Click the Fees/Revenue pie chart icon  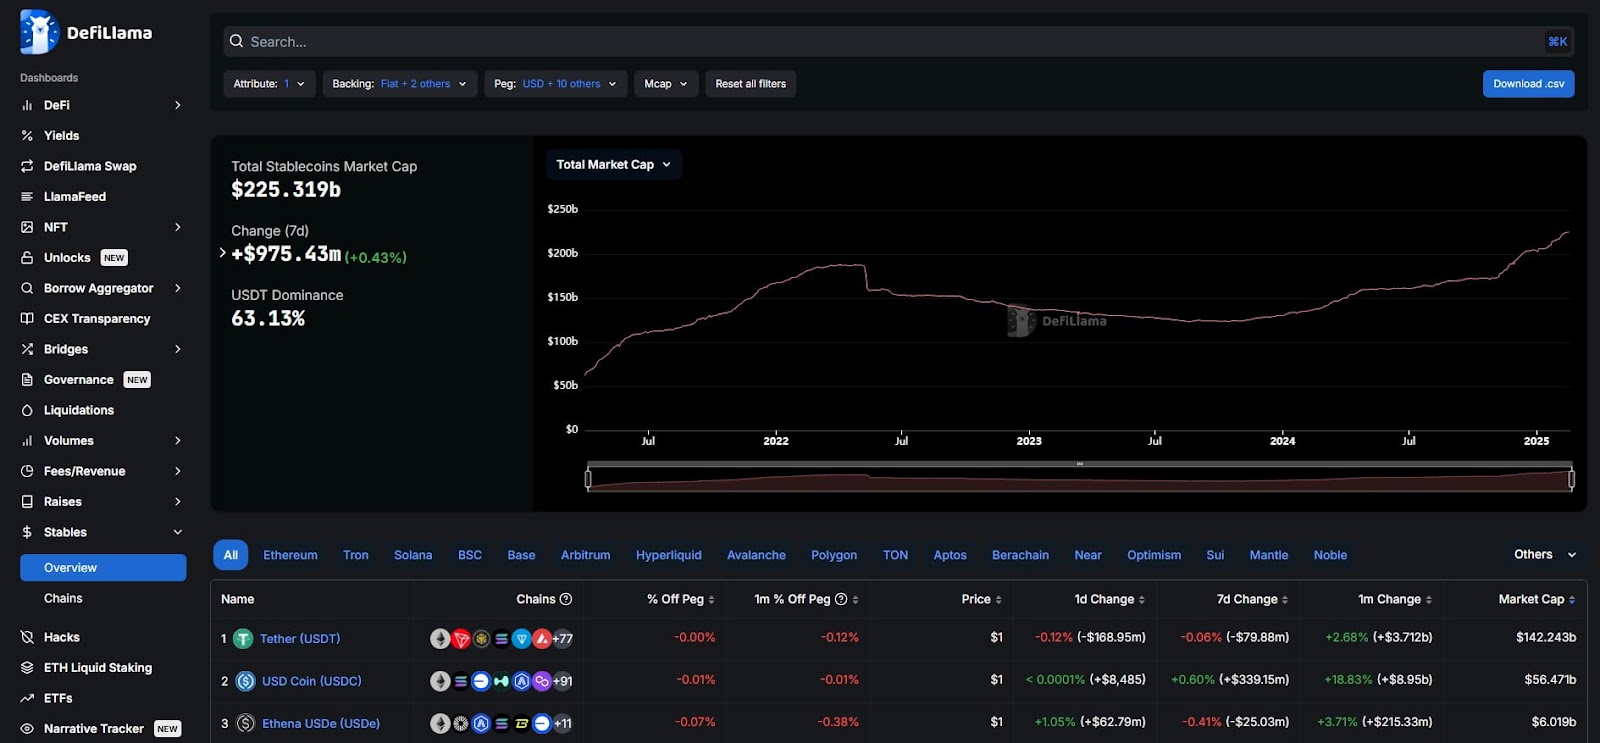(x=27, y=471)
